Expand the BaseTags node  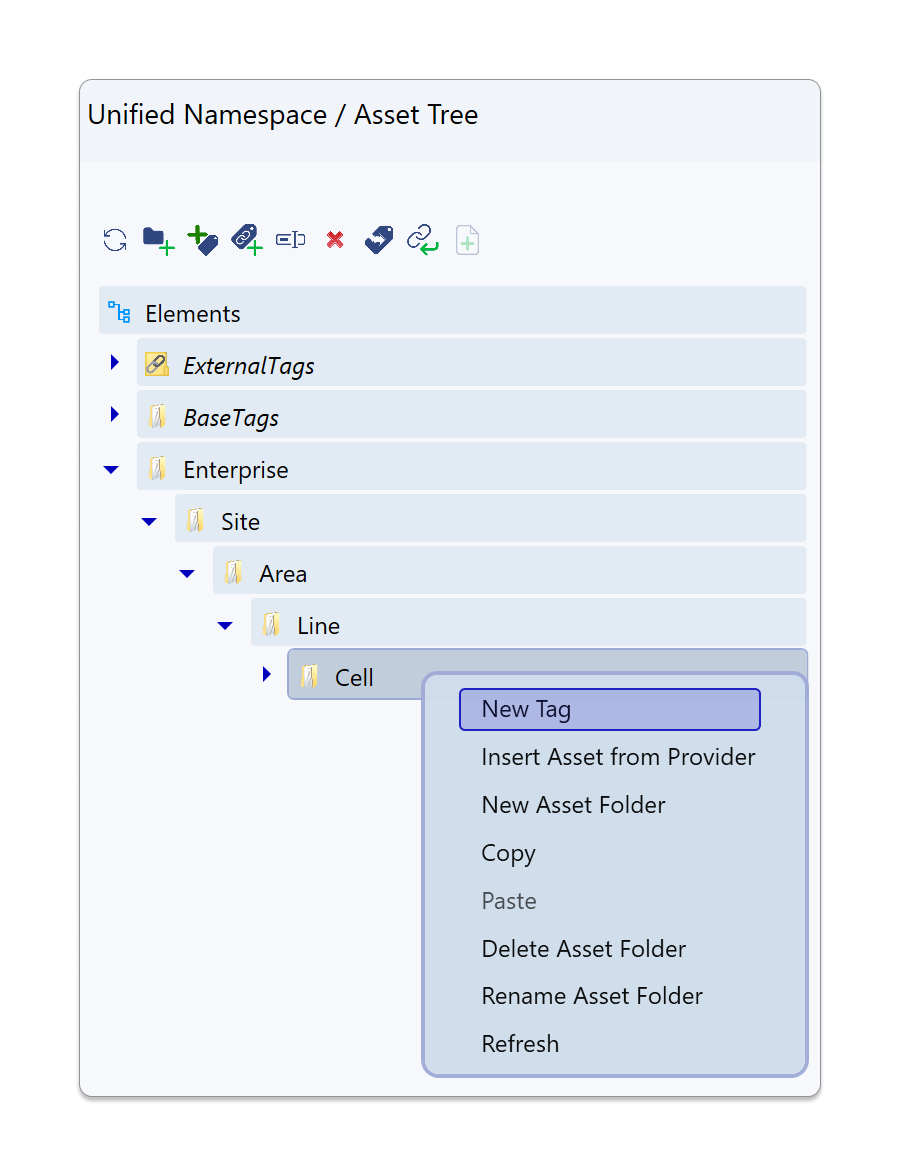pos(115,414)
